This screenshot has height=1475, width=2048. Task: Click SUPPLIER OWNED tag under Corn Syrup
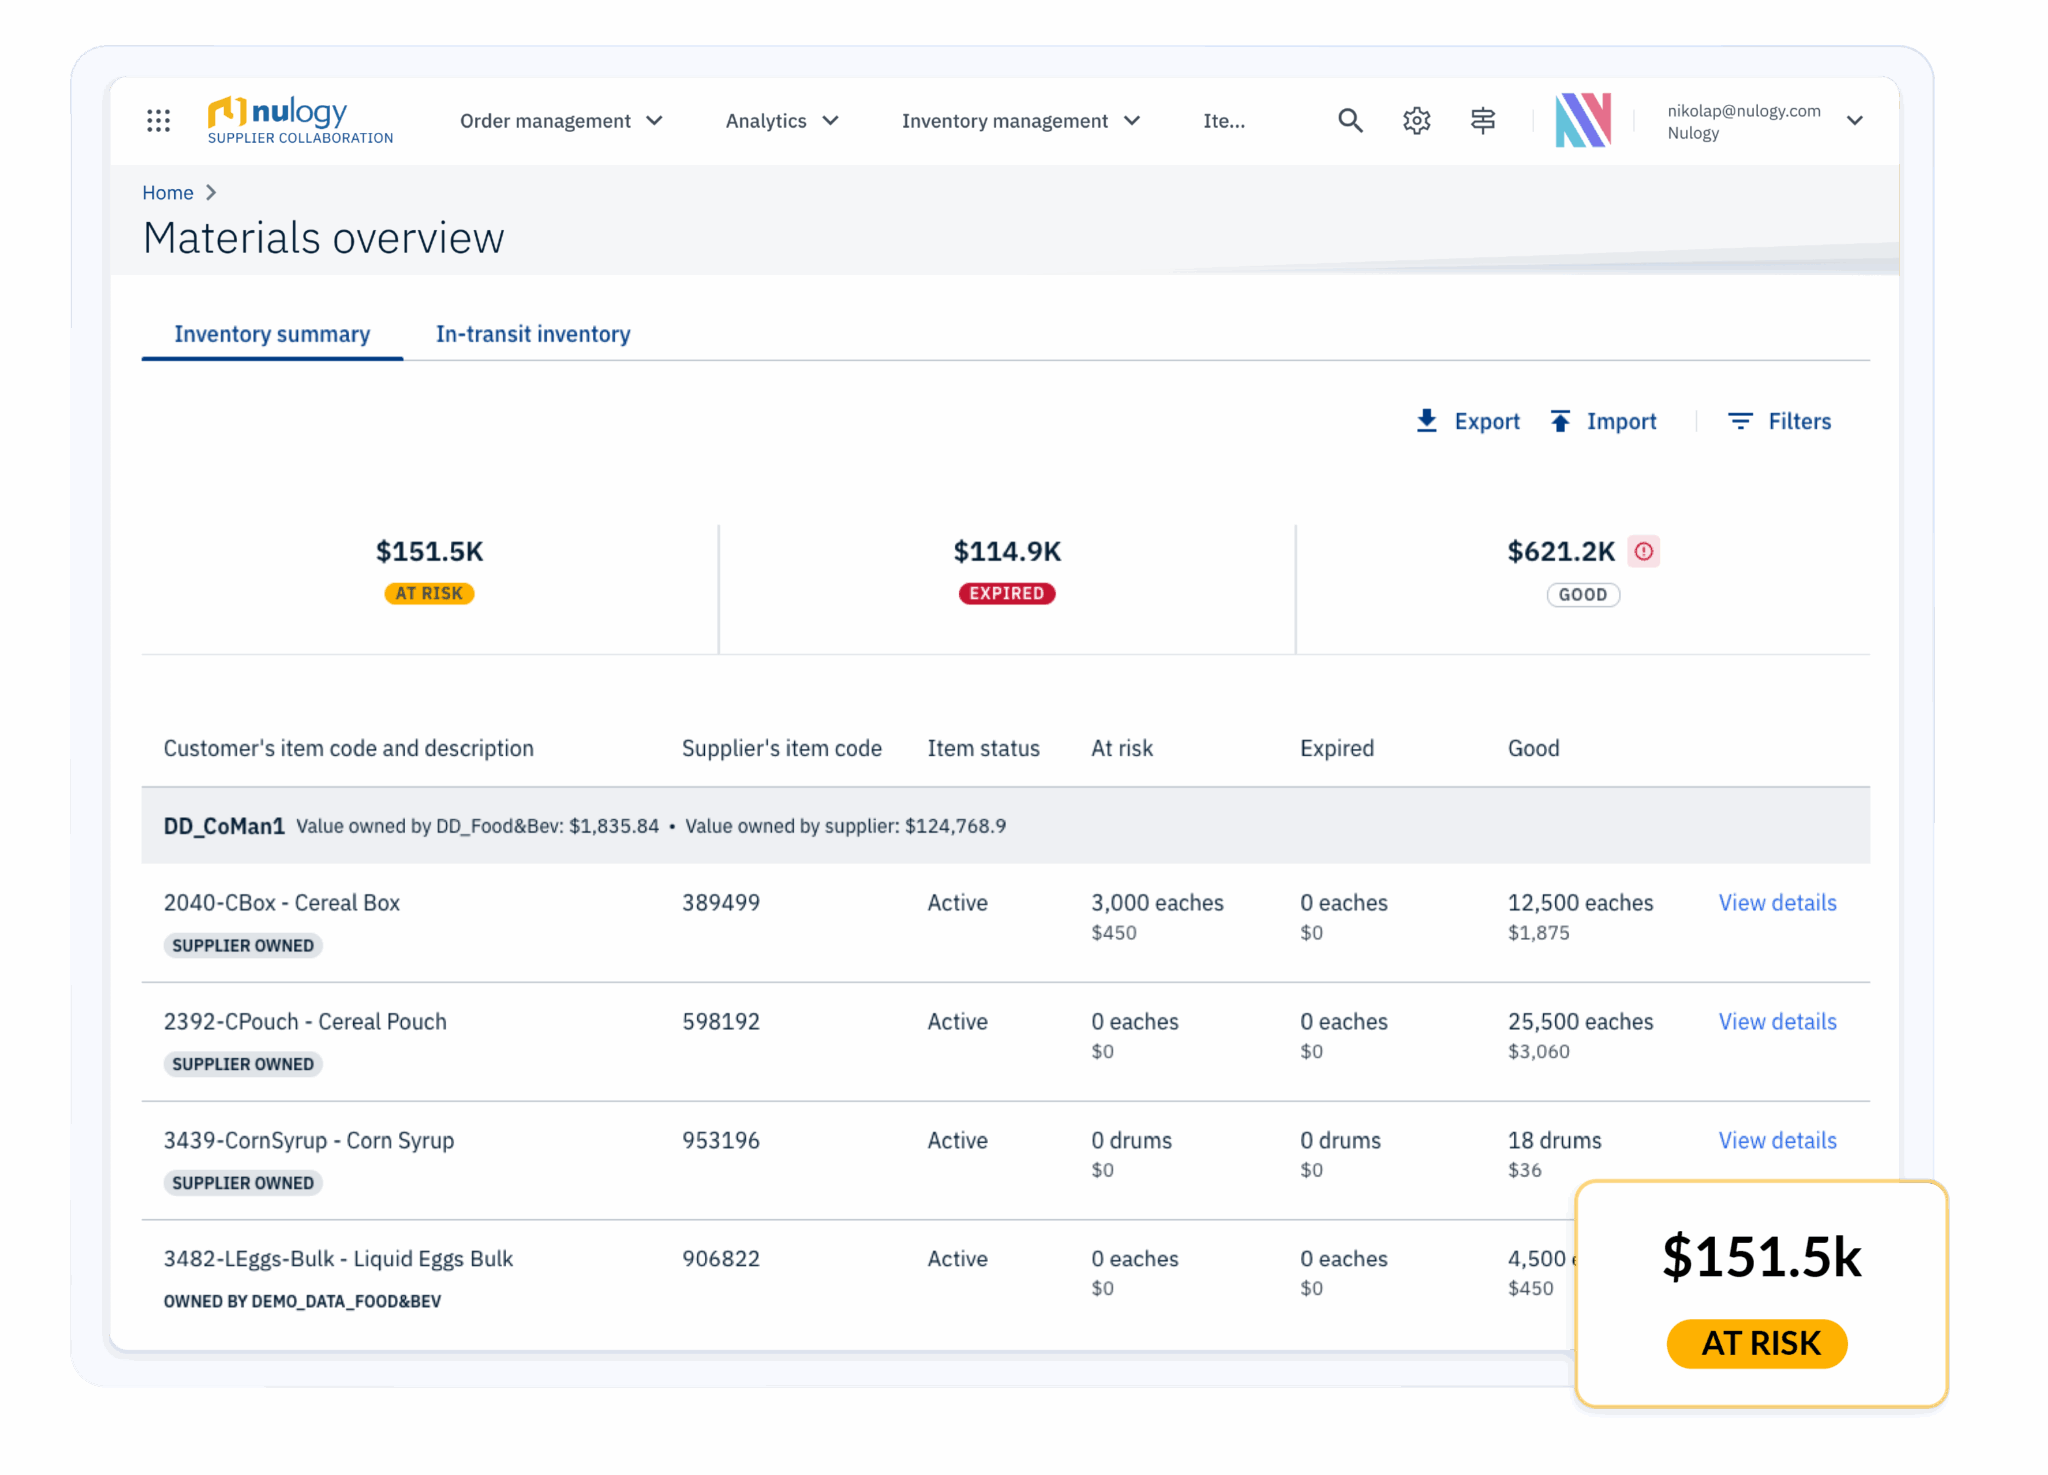pyautogui.click(x=243, y=1183)
